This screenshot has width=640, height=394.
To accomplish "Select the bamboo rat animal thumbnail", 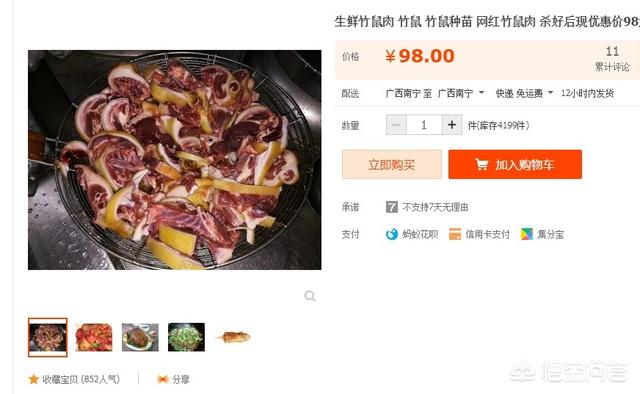I will click(233, 337).
